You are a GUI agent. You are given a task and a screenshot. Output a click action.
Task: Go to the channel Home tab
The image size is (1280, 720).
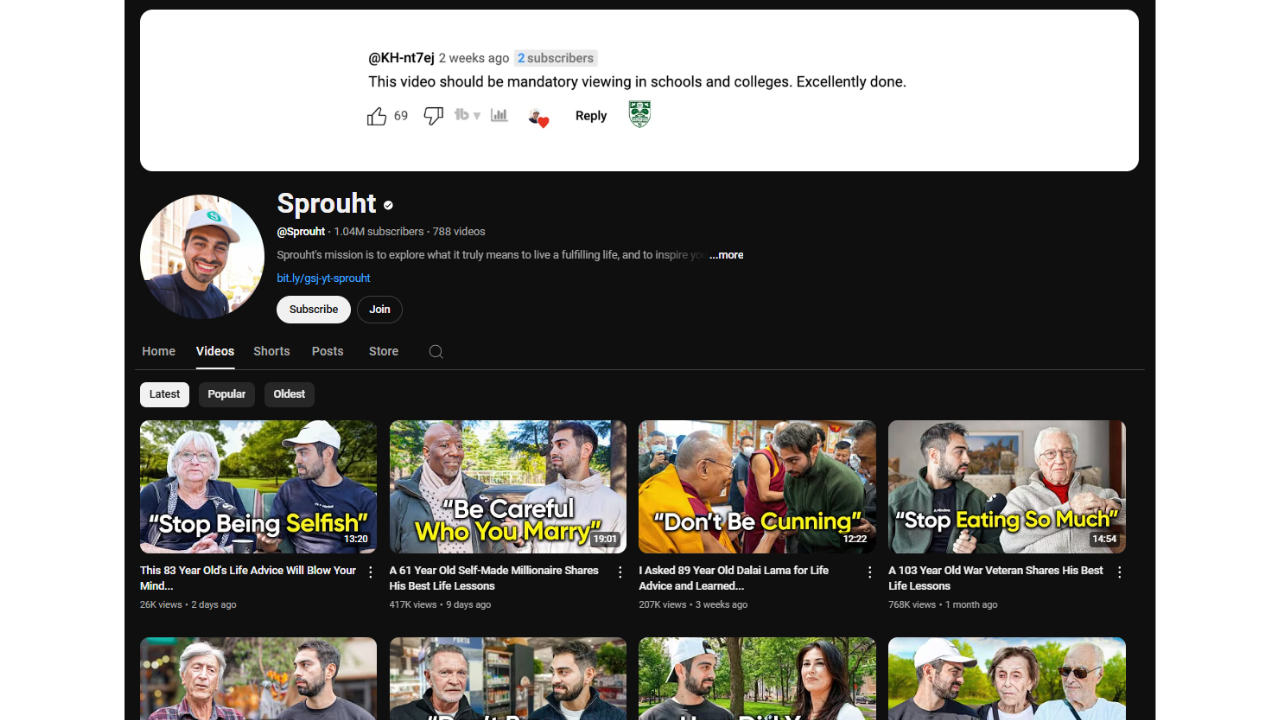[x=159, y=351]
